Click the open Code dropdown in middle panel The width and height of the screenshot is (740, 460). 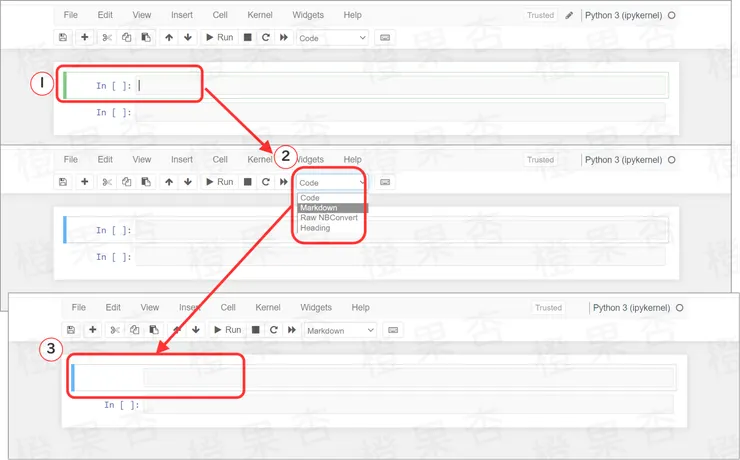pos(333,183)
